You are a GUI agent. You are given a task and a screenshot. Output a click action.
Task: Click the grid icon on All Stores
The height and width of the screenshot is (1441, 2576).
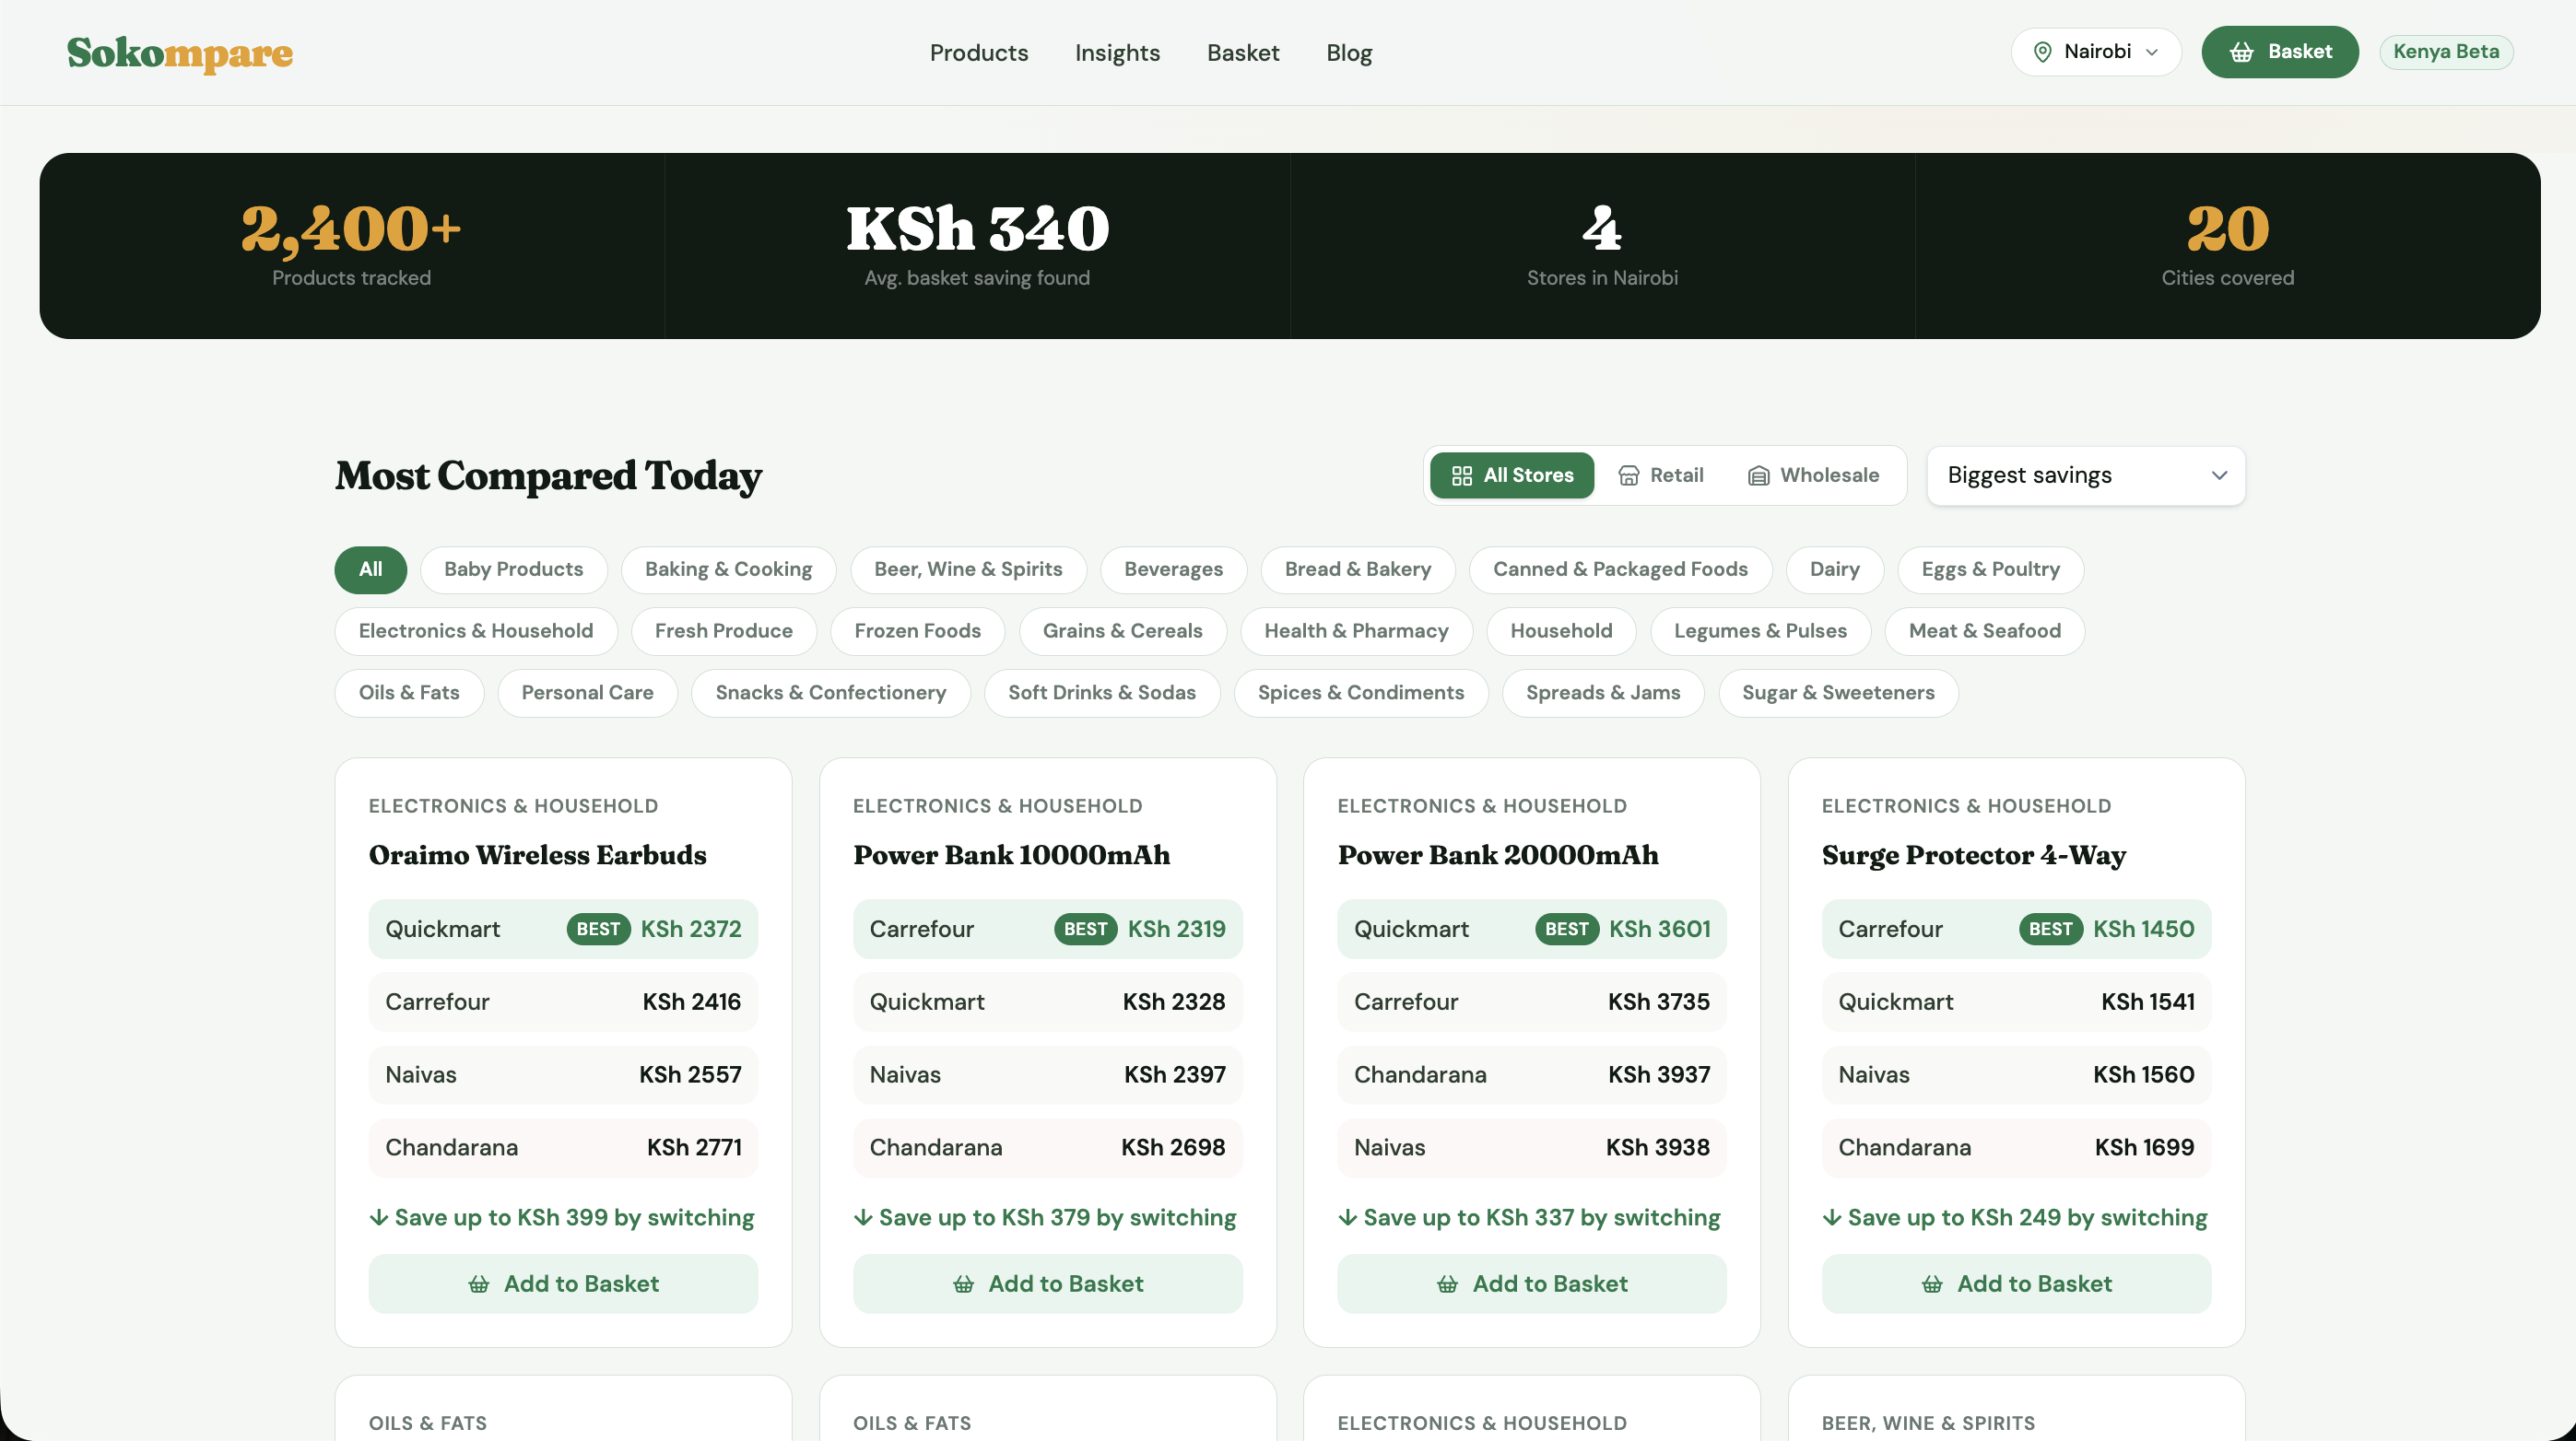click(1462, 475)
